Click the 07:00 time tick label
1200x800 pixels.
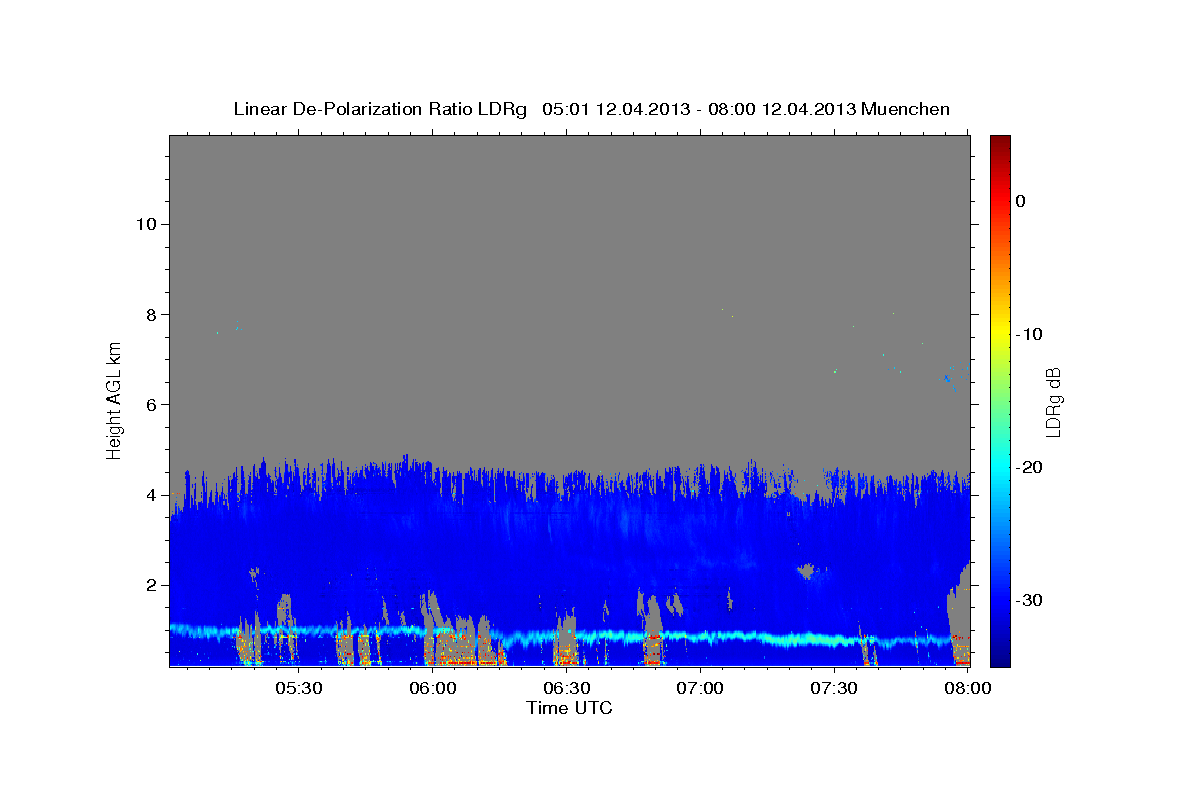(x=700, y=688)
